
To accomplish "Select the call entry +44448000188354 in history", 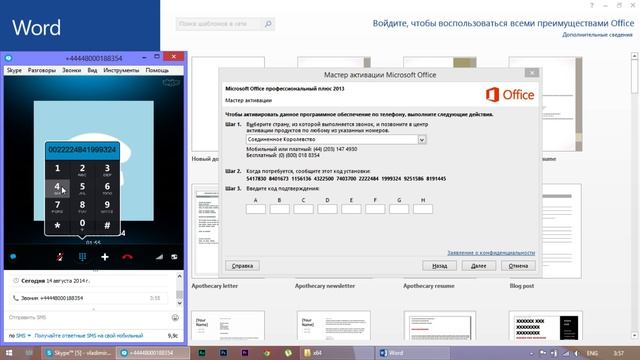I will click(88, 298).
